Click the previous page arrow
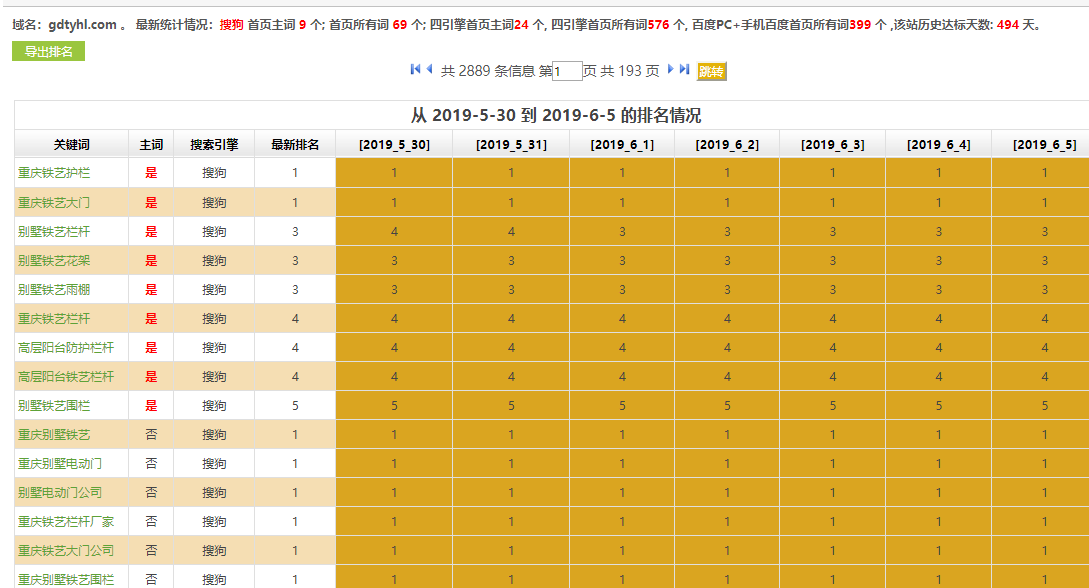 click(x=429, y=69)
